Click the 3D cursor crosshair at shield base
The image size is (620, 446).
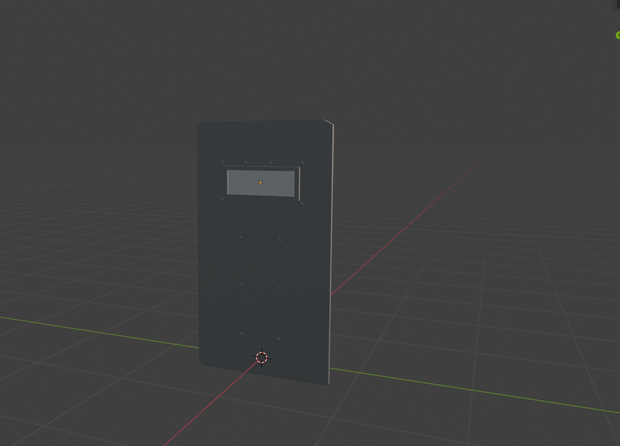(261, 357)
